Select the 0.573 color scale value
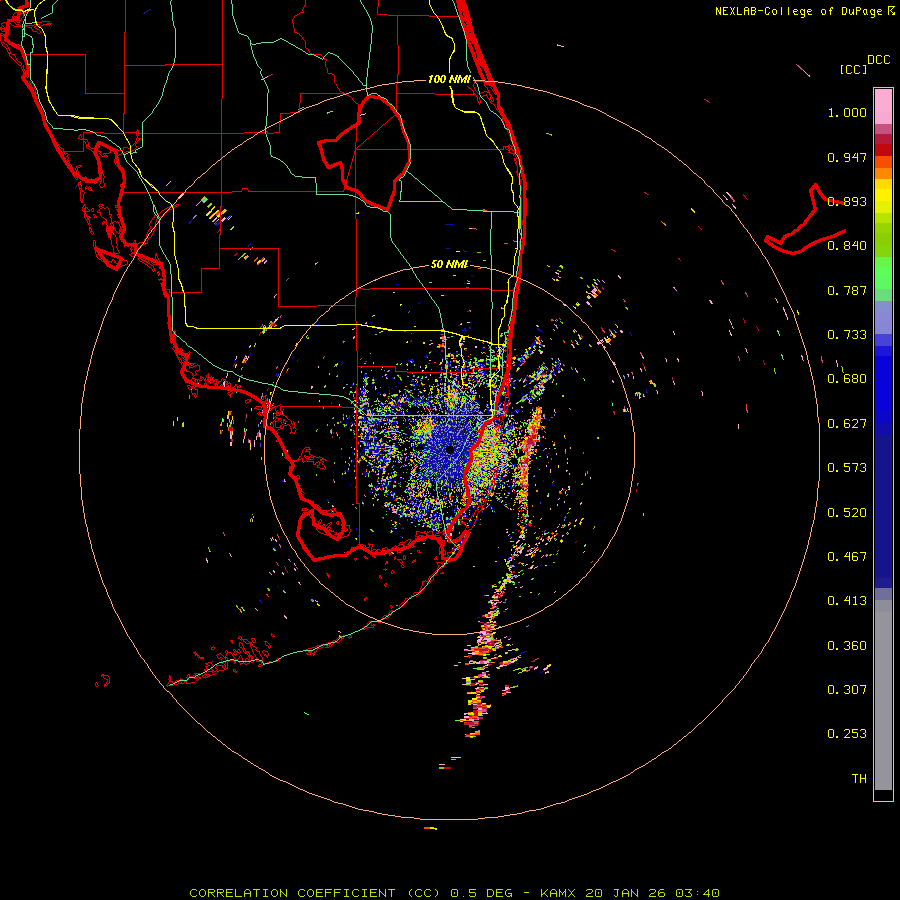 tap(847, 468)
